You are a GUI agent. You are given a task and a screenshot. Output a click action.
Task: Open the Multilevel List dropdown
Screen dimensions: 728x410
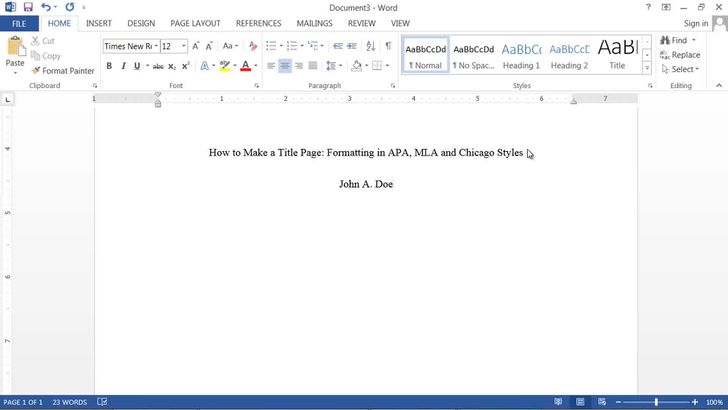point(322,46)
